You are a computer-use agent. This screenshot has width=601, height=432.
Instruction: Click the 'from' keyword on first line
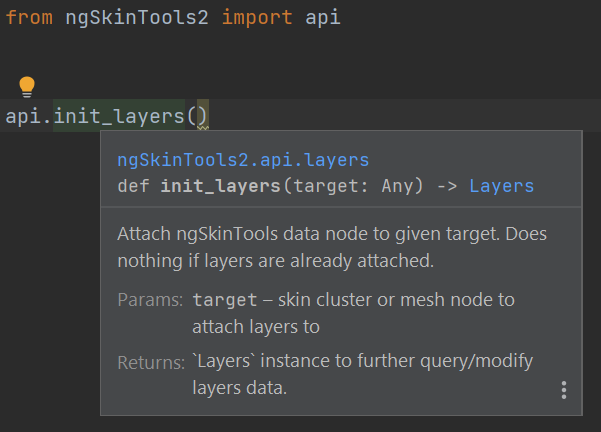tap(29, 18)
